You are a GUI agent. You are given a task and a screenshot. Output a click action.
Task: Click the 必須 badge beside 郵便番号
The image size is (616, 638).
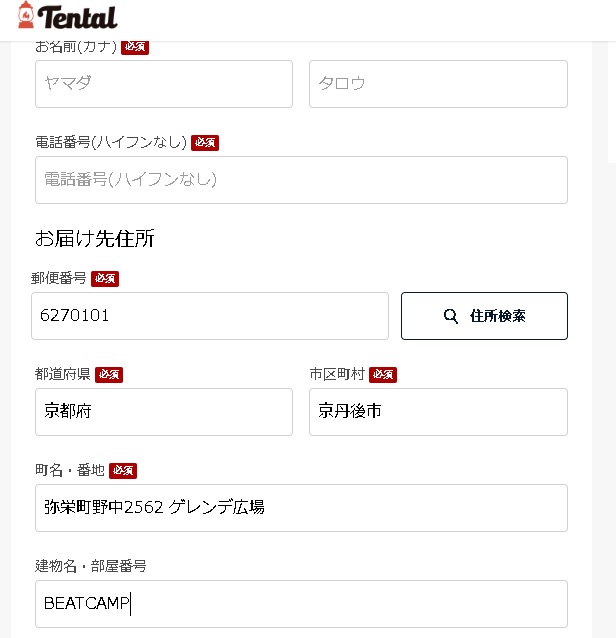[x=105, y=279]
